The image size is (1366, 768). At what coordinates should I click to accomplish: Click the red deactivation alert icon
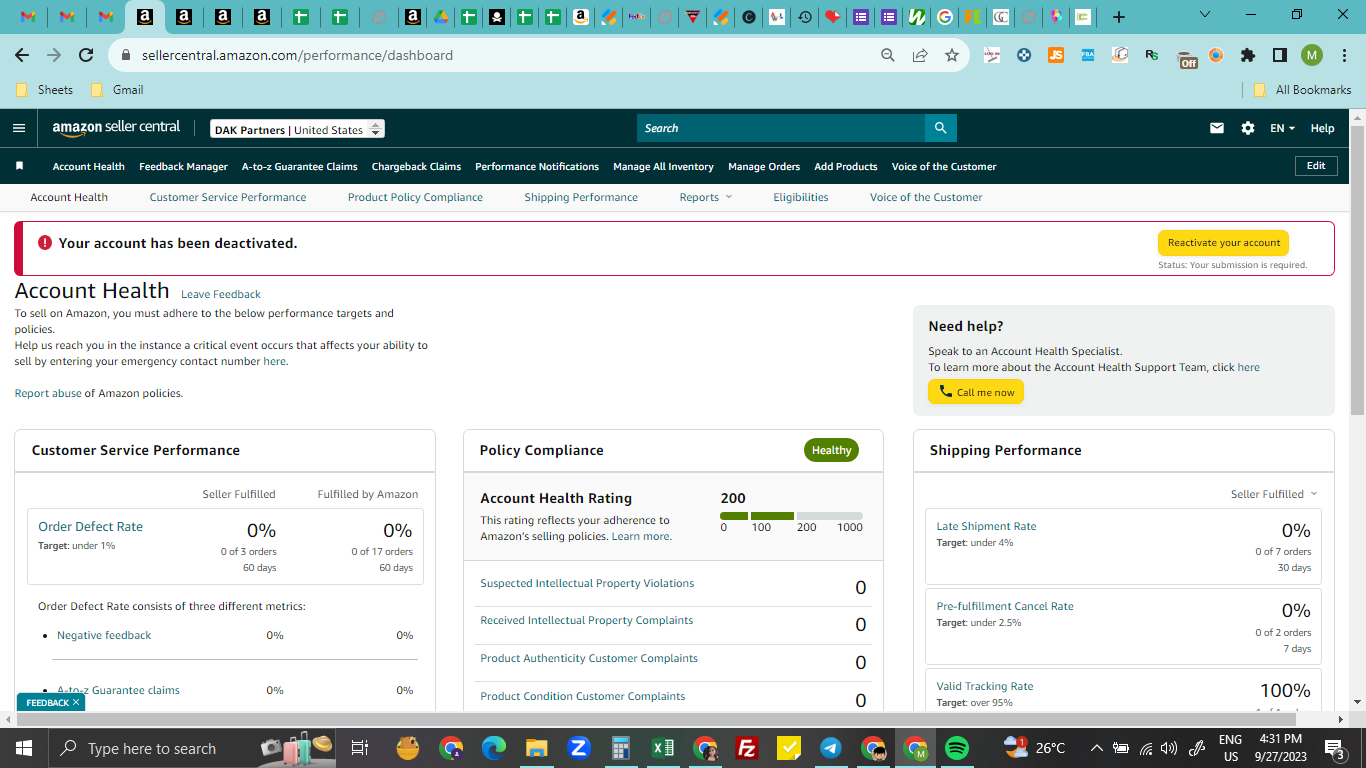[45, 243]
